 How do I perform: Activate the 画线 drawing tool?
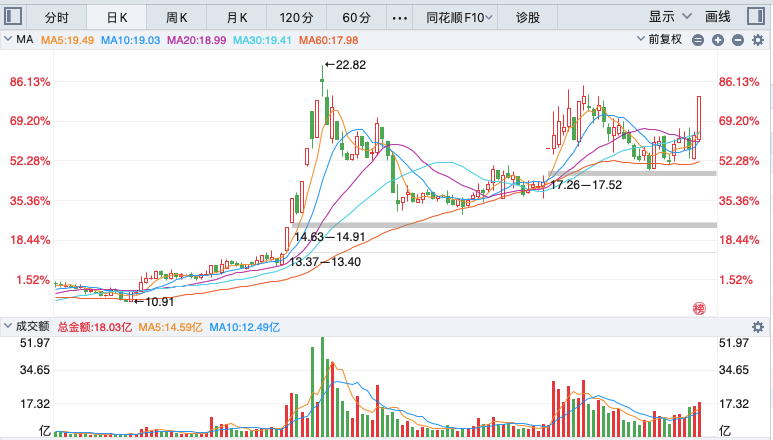tap(718, 17)
